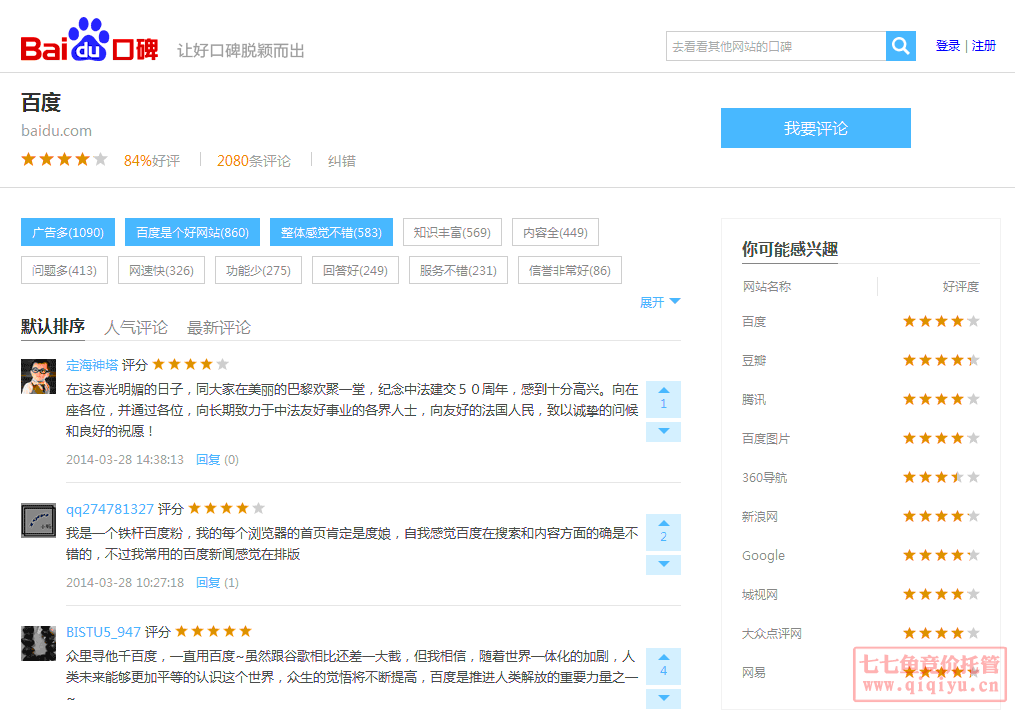Select the 服务不错(231) tag
Viewport: 1015px width, 711px height.
point(458,271)
